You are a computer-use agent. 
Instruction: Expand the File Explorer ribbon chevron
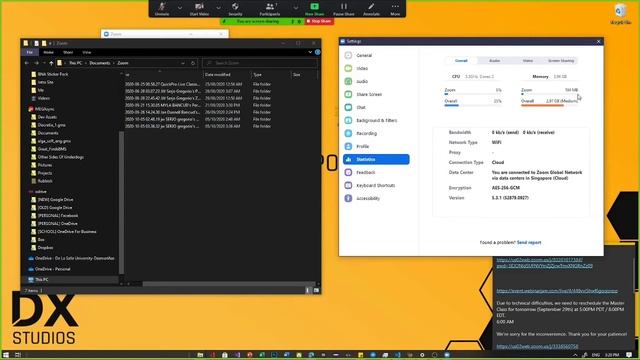(310, 52)
